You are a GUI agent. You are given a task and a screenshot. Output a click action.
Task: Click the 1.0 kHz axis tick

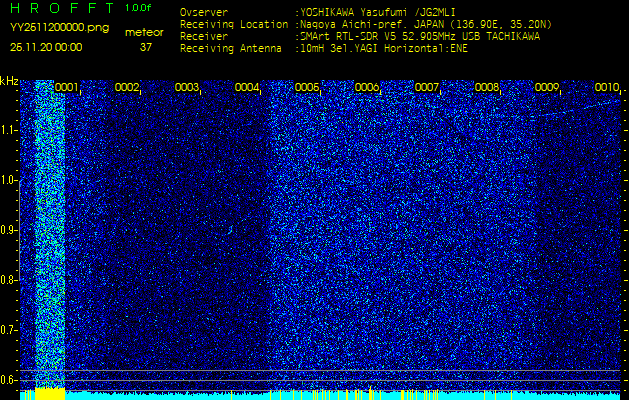[x=8, y=180]
